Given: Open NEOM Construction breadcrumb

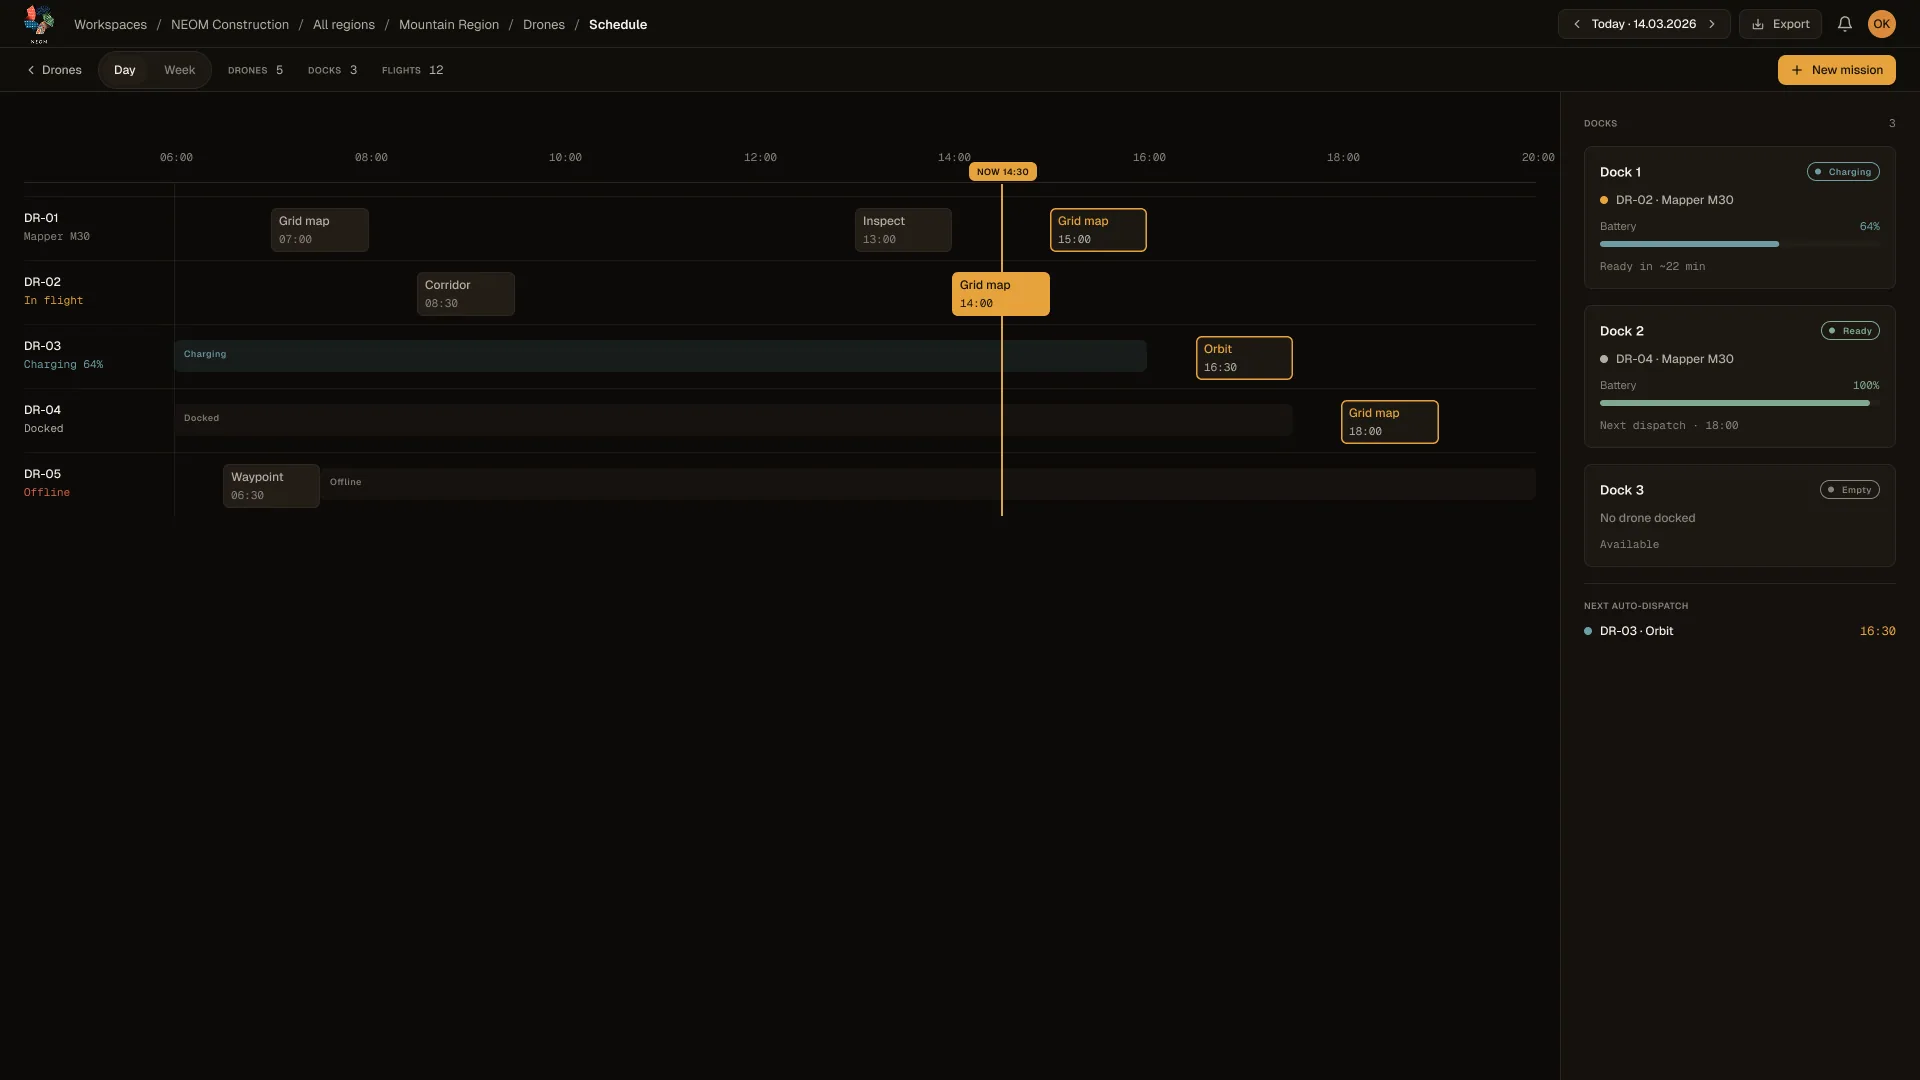Looking at the screenshot, I should (x=230, y=25).
